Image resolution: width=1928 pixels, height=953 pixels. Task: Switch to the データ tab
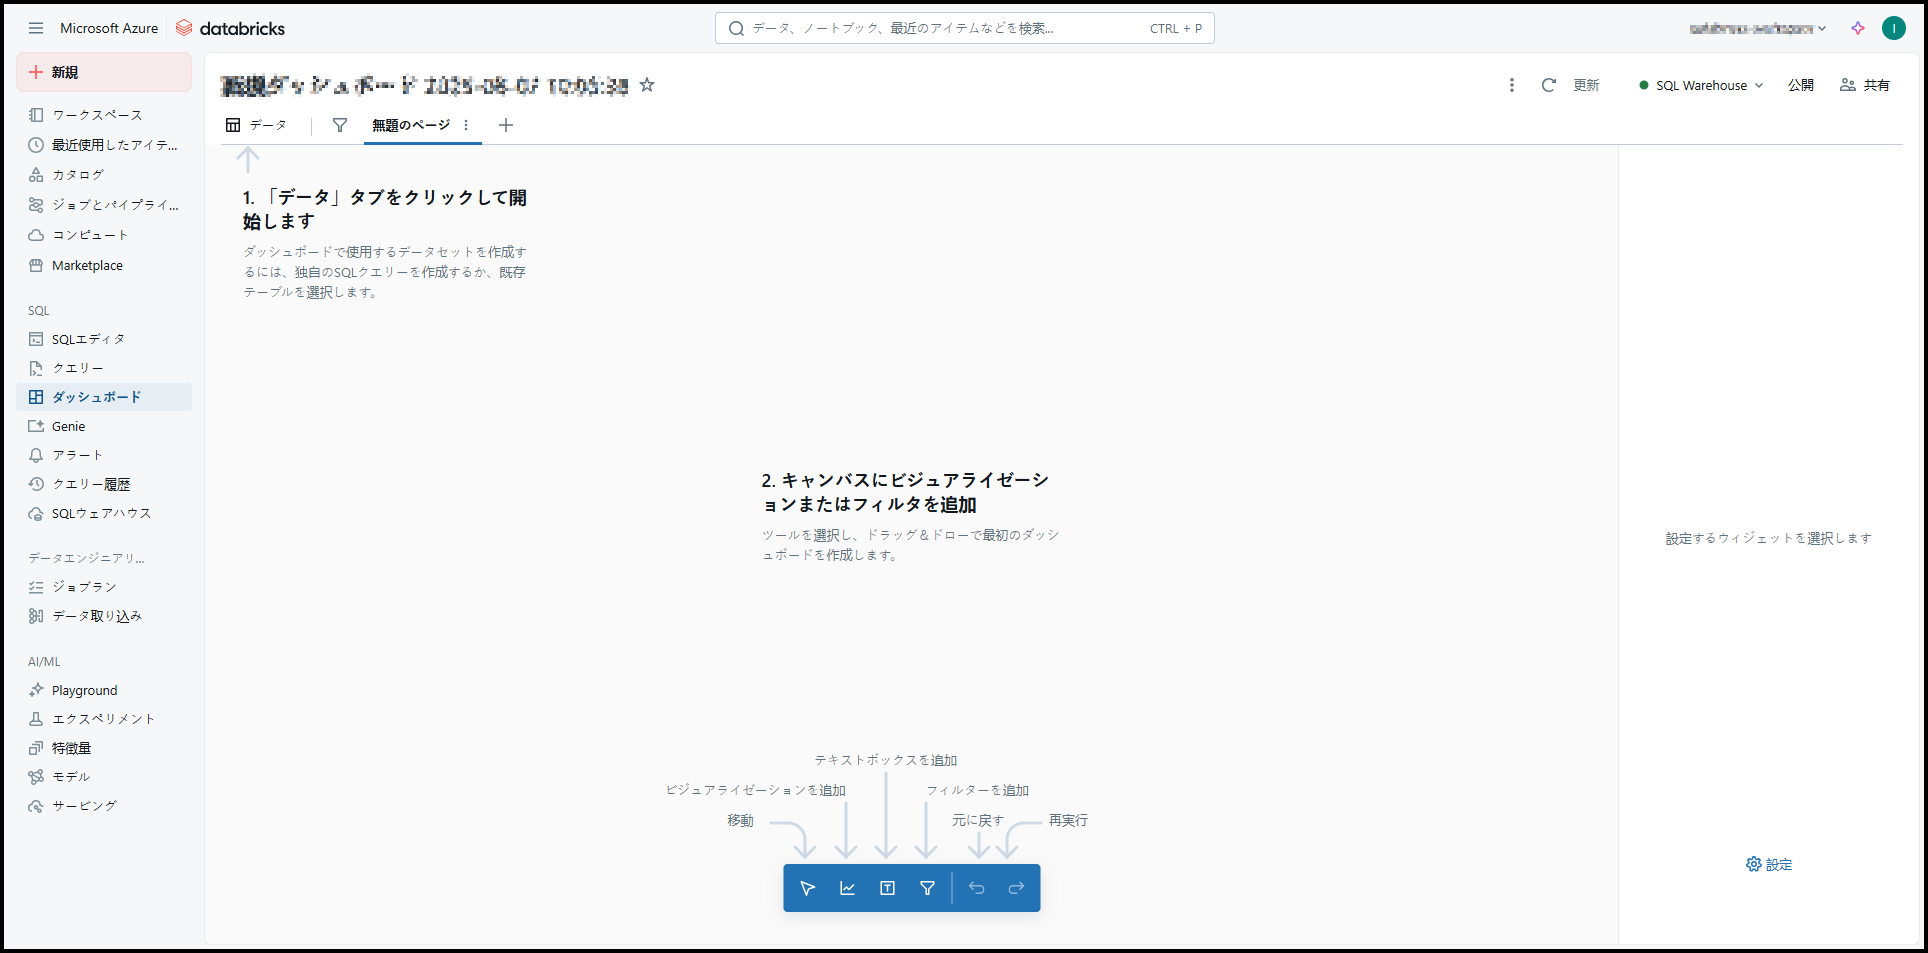256,125
